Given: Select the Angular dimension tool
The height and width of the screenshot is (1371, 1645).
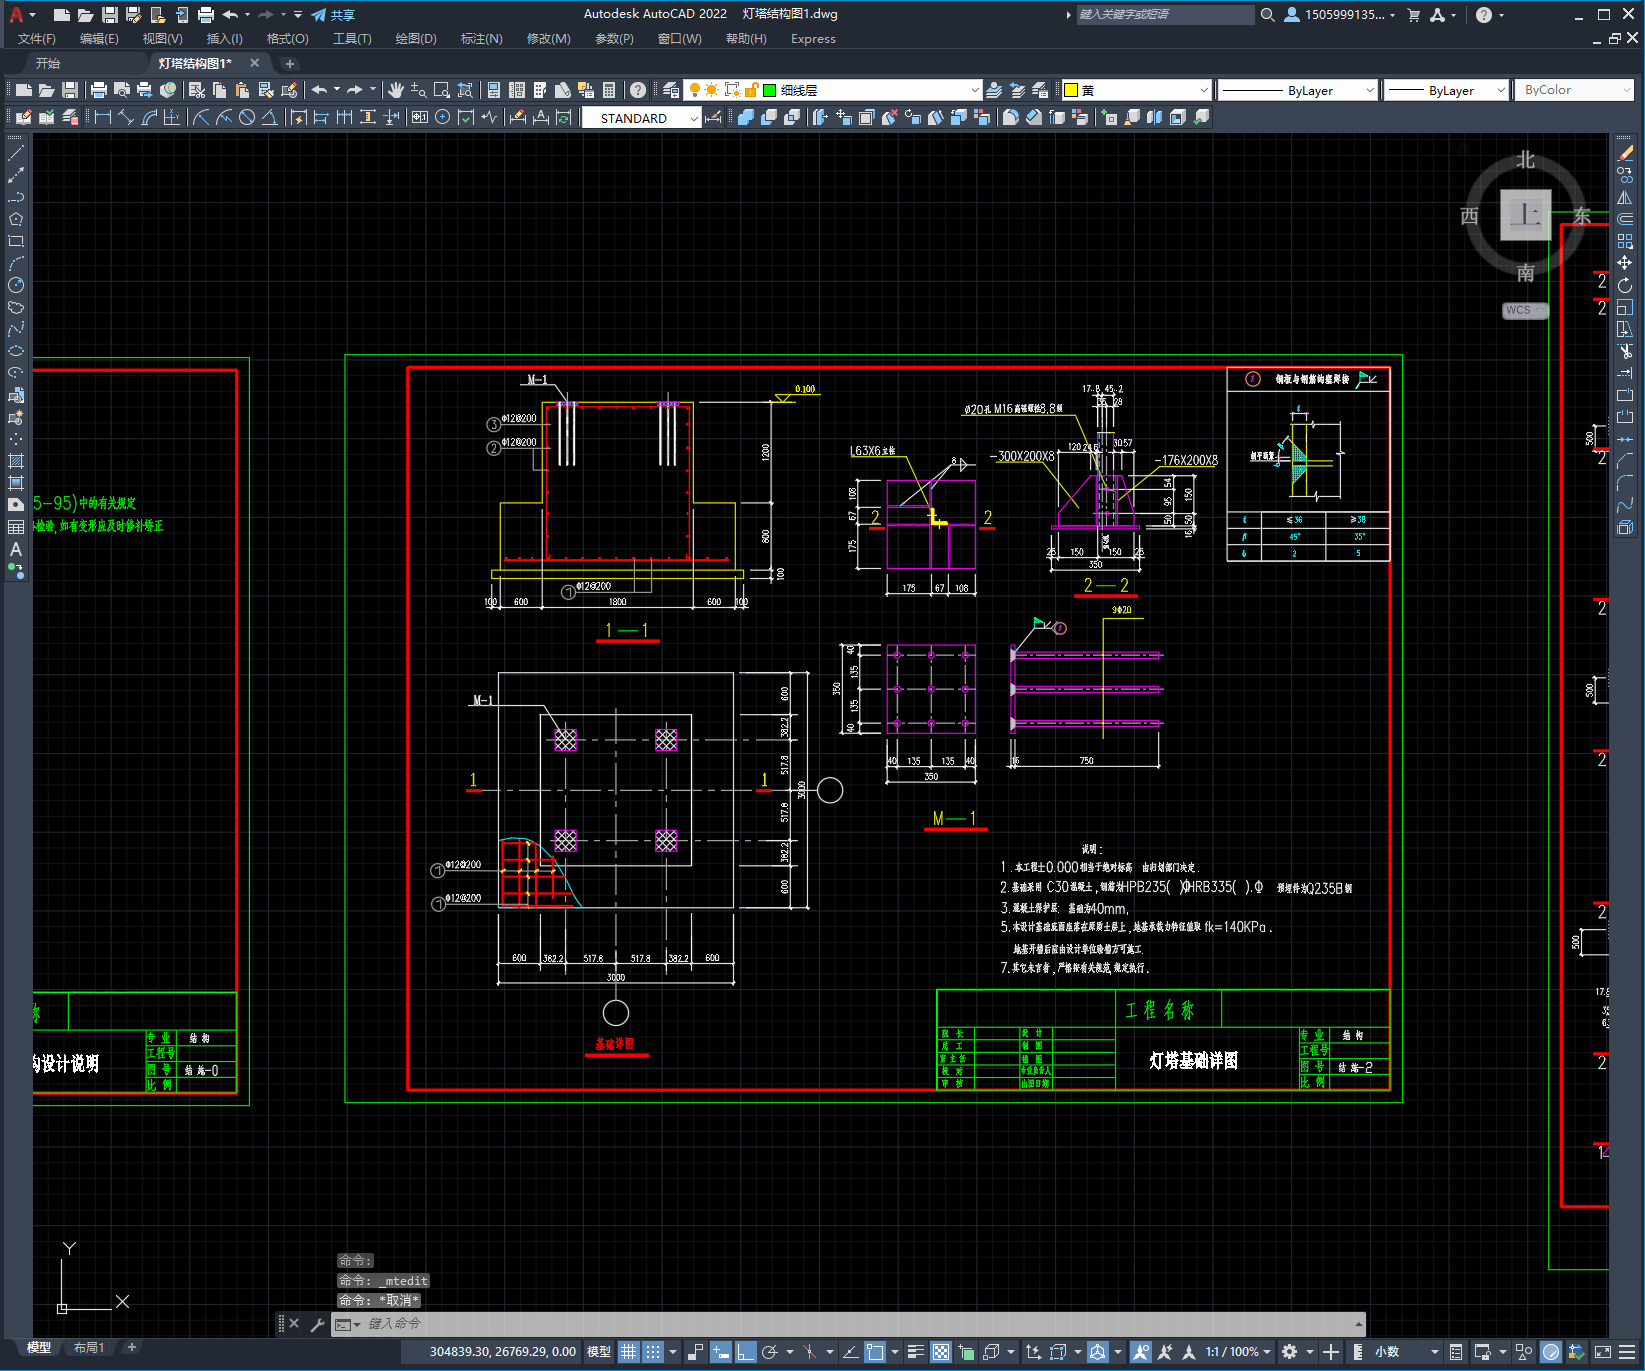Looking at the screenshot, I should [269, 117].
